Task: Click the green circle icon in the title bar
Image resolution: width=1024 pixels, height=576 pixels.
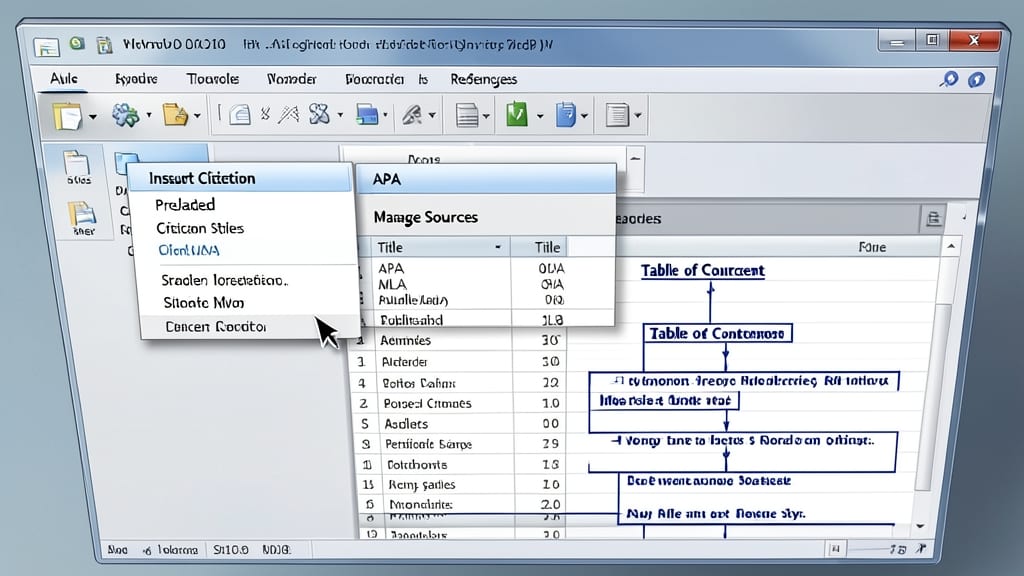Action: coord(77,43)
